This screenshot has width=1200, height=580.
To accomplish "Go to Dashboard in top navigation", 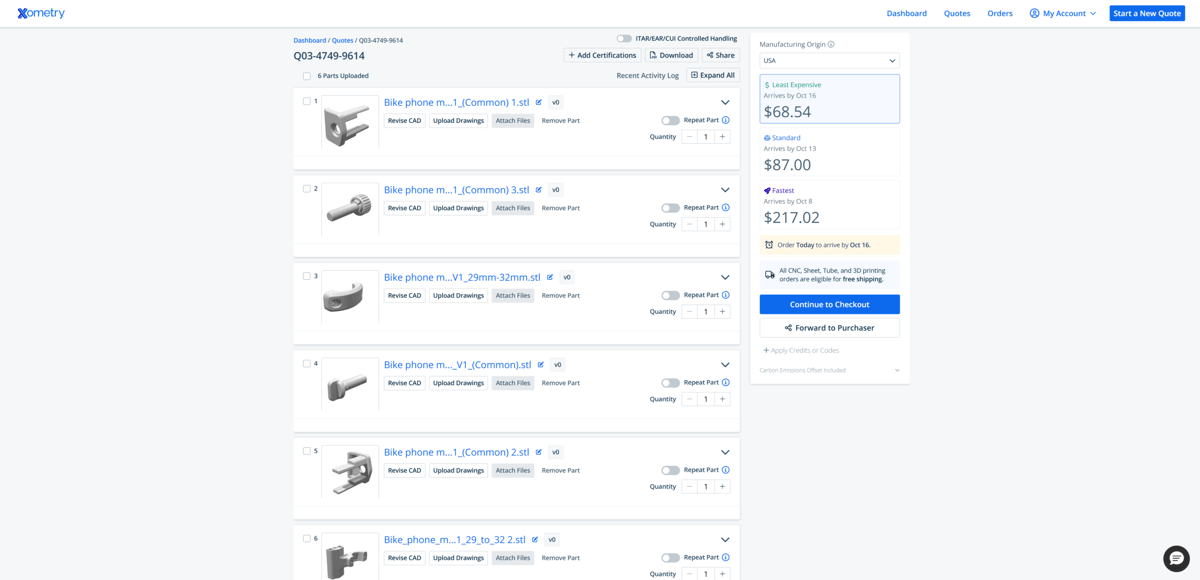I will [x=907, y=13].
